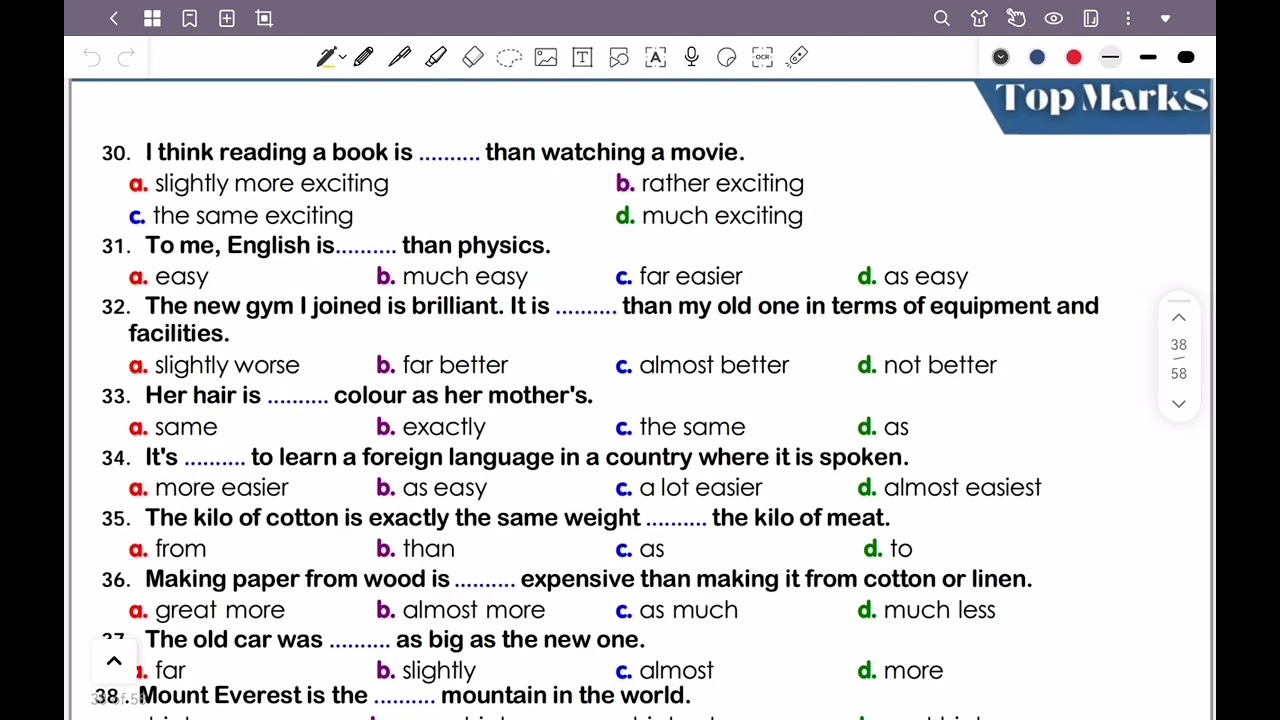
Task: Open the three-dot more options menu
Action: pos(1128,18)
